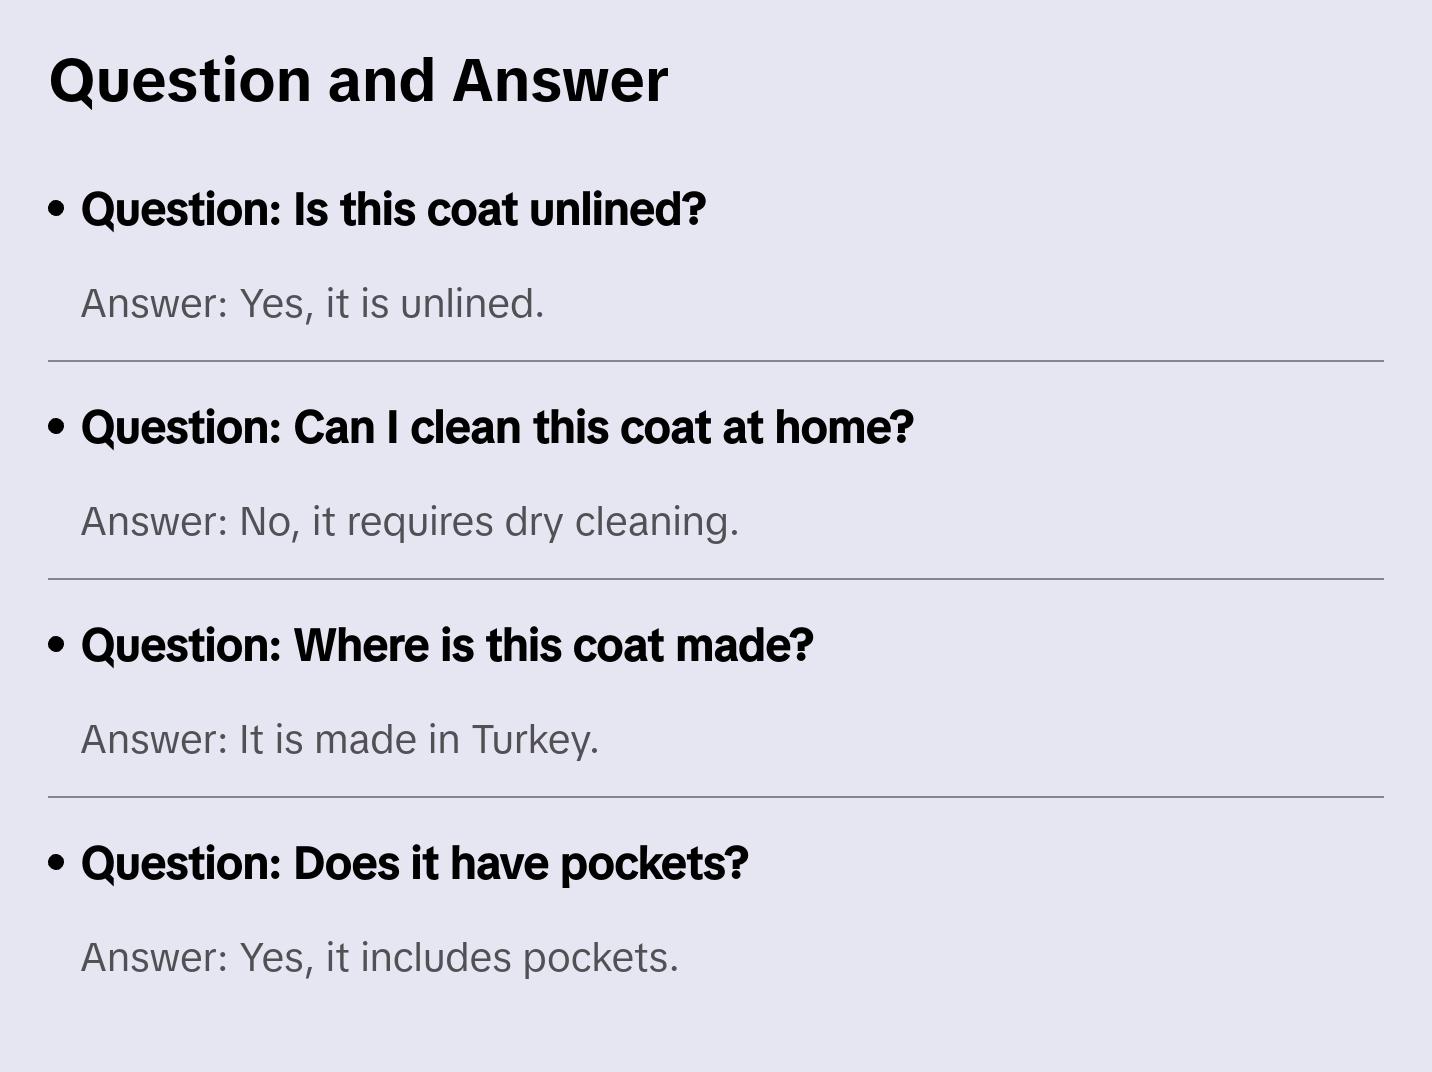The height and width of the screenshot is (1072, 1432).
Task: Click the divider line below the Turkey answer
Action: coord(716,797)
